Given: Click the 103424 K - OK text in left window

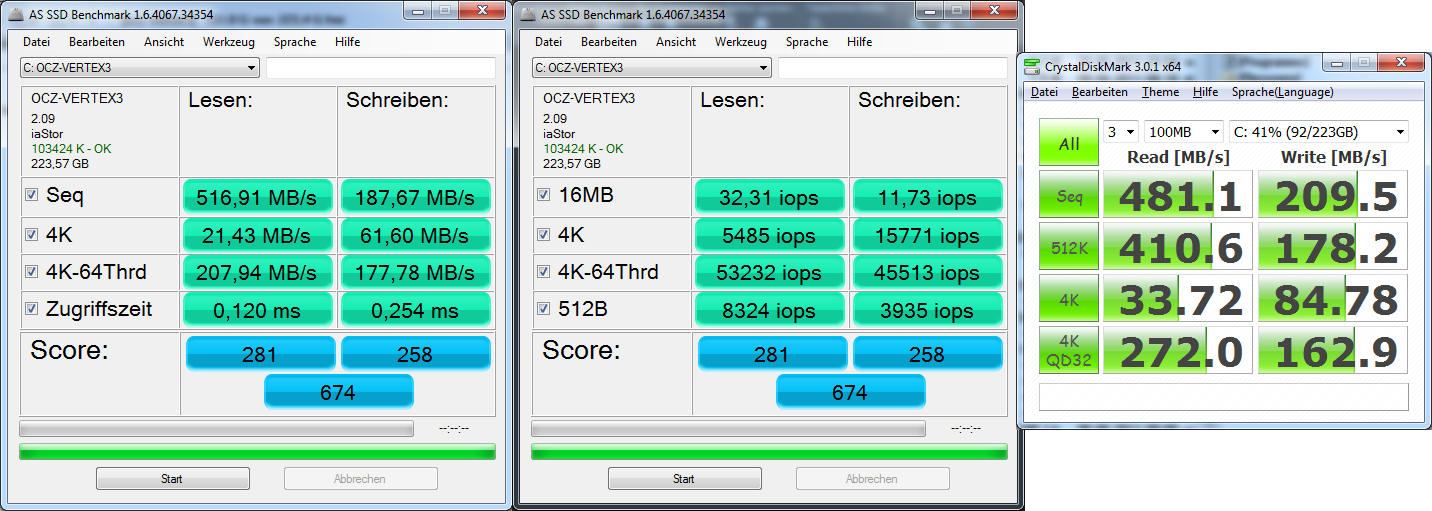Looking at the screenshot, I should click(71, 148).
